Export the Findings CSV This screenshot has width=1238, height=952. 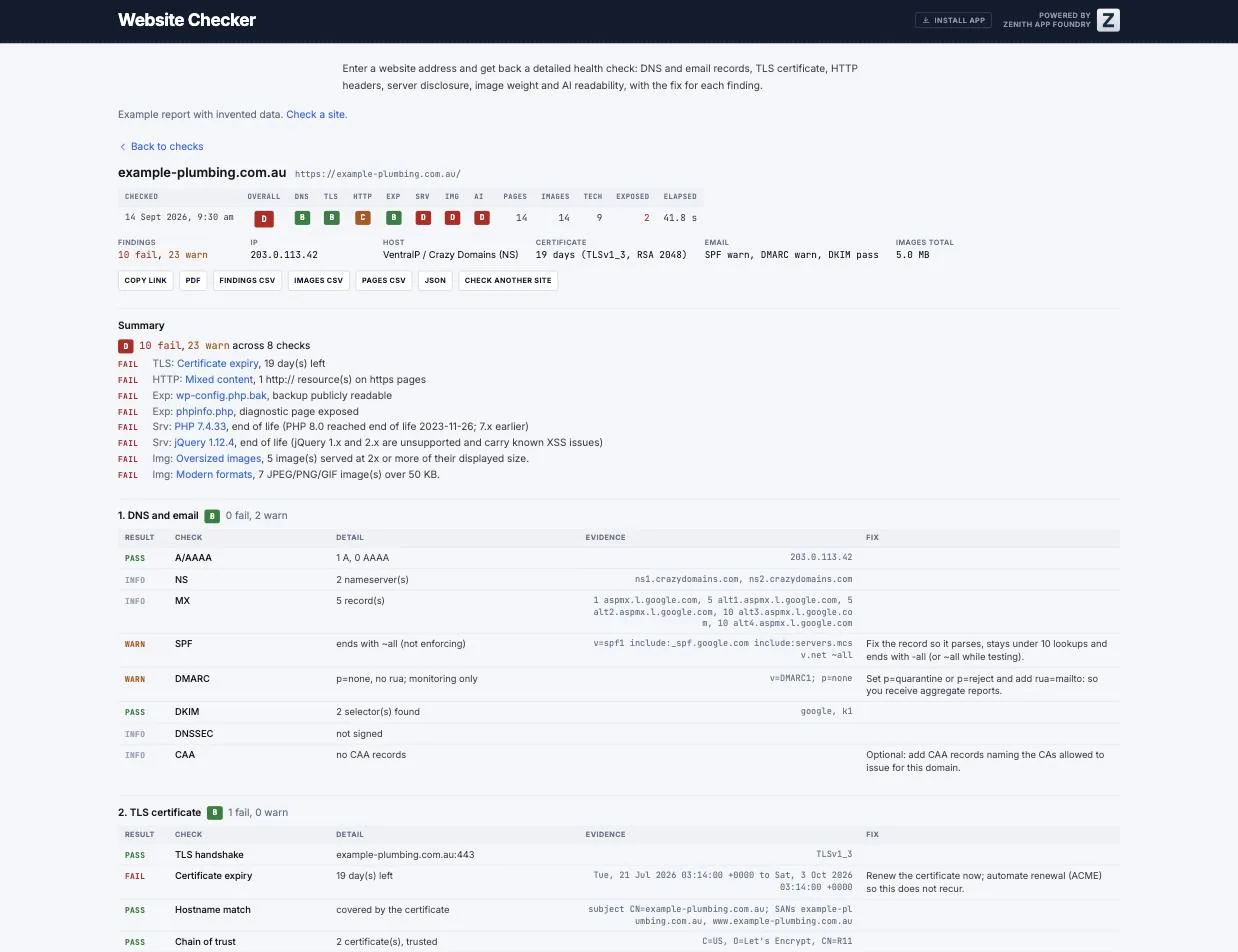(247, 281)
